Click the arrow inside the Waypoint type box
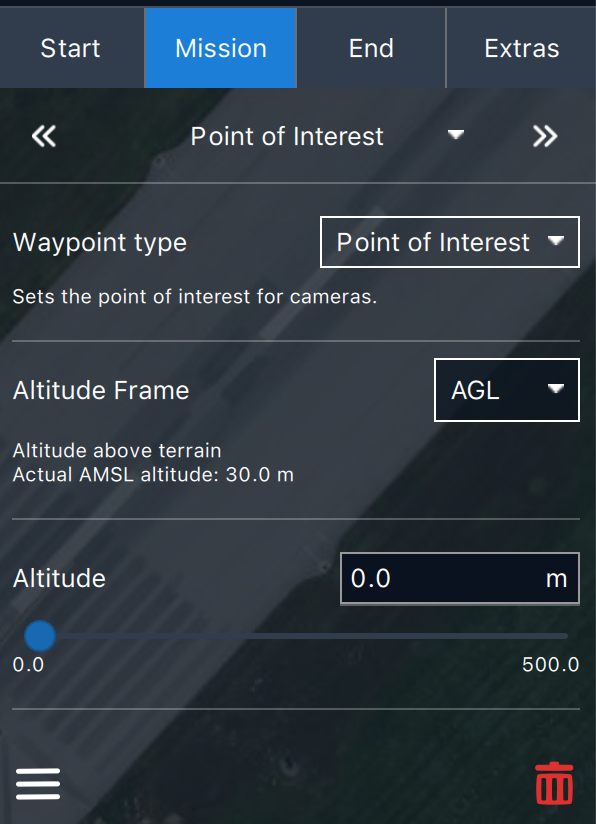Viewport: 596px width, 824px height. (x=556, y=241)
